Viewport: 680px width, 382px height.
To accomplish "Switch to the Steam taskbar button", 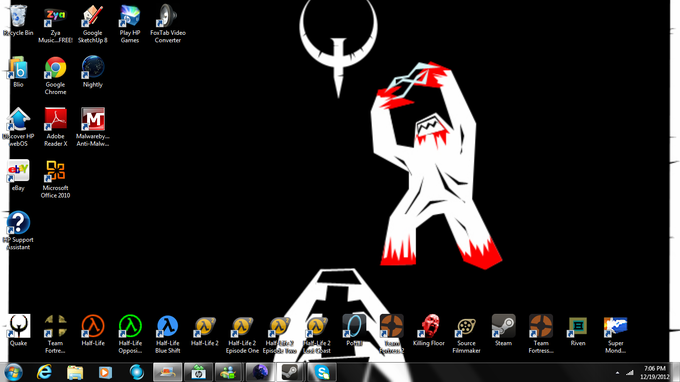I will tap(290, 372).
